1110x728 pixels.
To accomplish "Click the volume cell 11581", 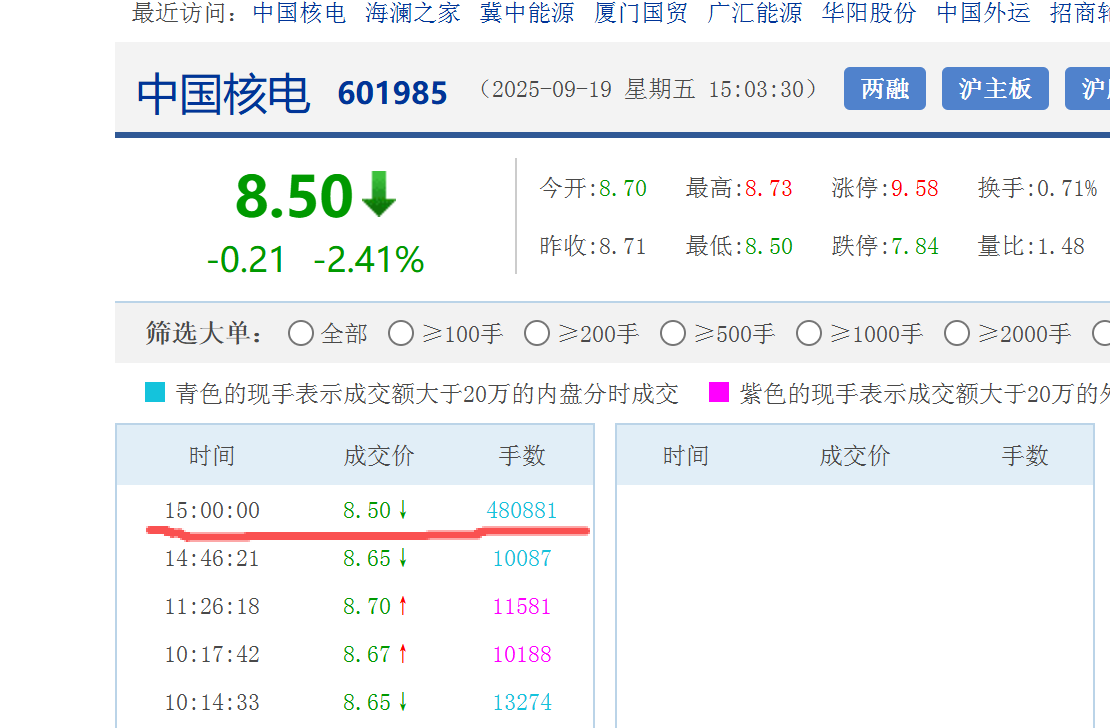I will 522,607.
